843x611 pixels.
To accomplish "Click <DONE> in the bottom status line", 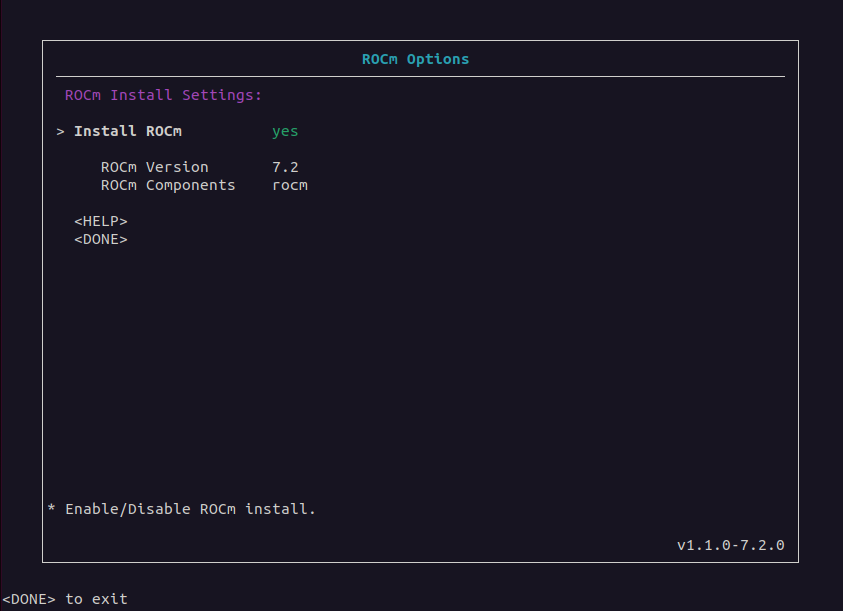I will click(x=29, y=599).
